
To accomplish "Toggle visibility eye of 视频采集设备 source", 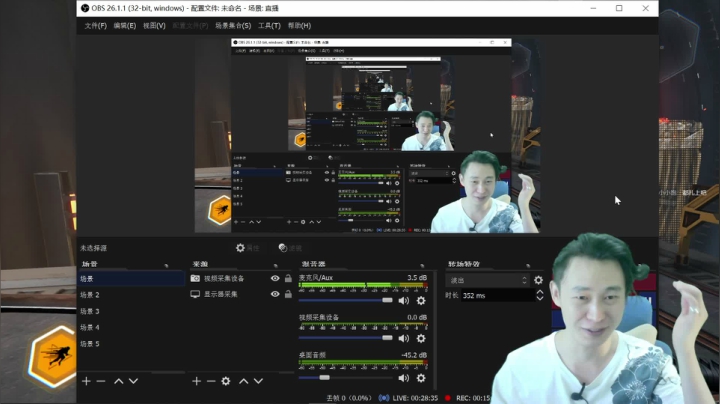I will click(275, 278).
